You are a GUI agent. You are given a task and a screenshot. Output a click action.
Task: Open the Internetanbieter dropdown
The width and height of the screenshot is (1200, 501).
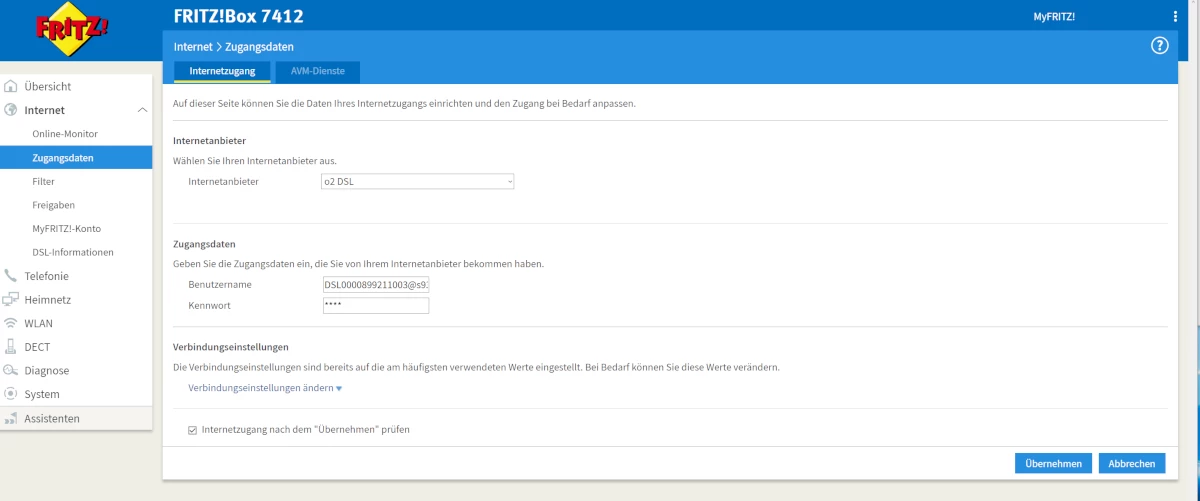[418, 181]
